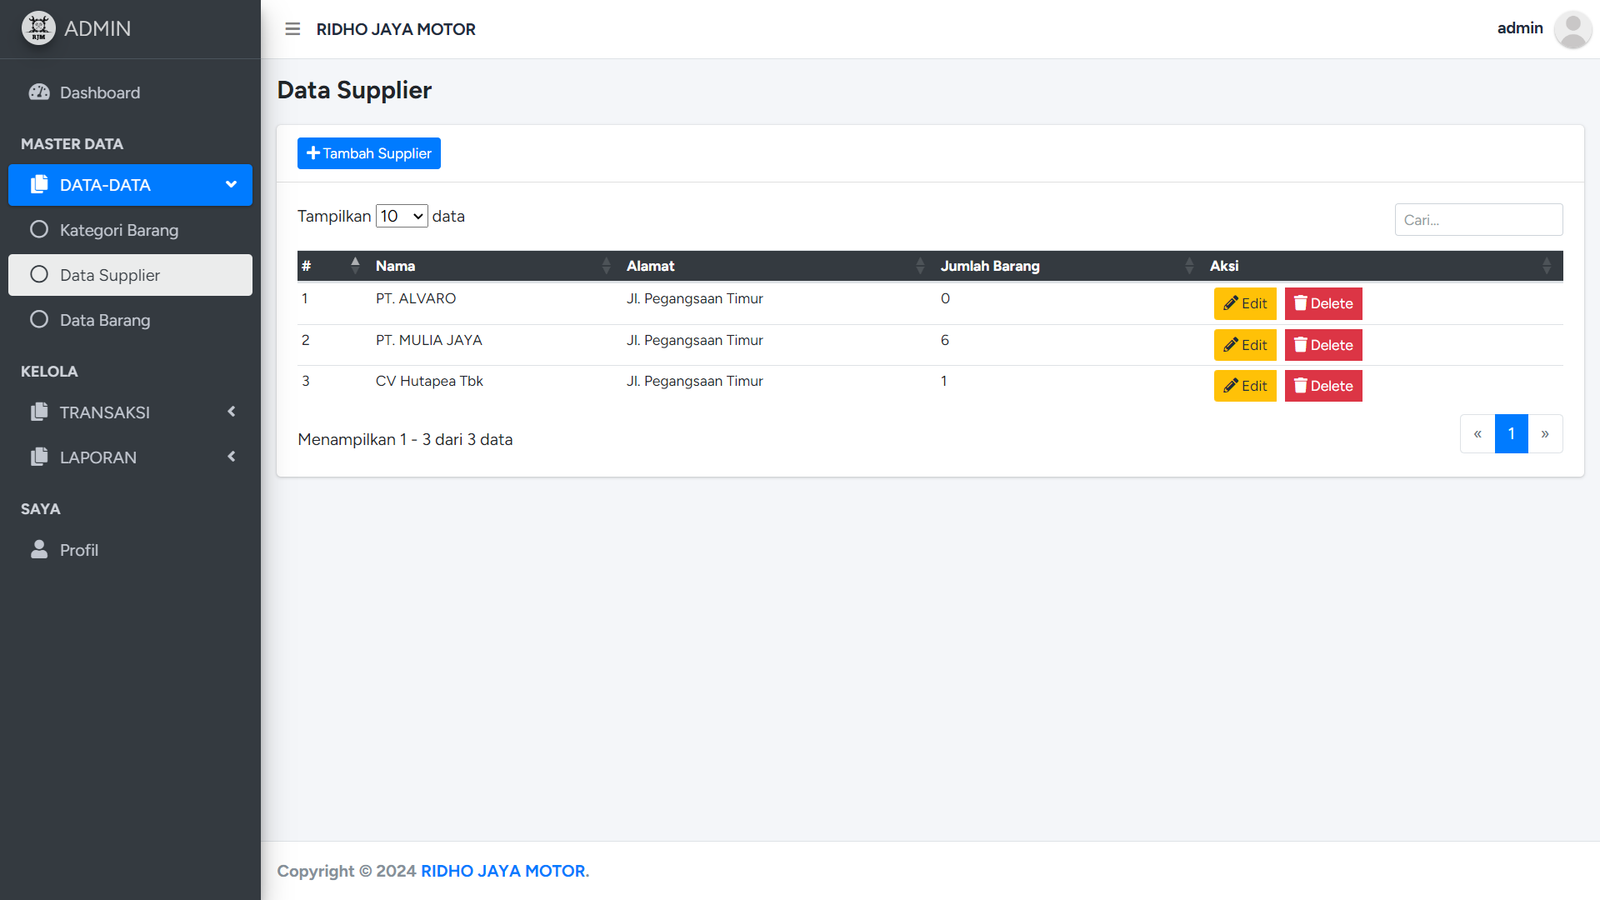
Task: Click the Cari search input field
Action: pyautogui.click(x=1478, y=220)
